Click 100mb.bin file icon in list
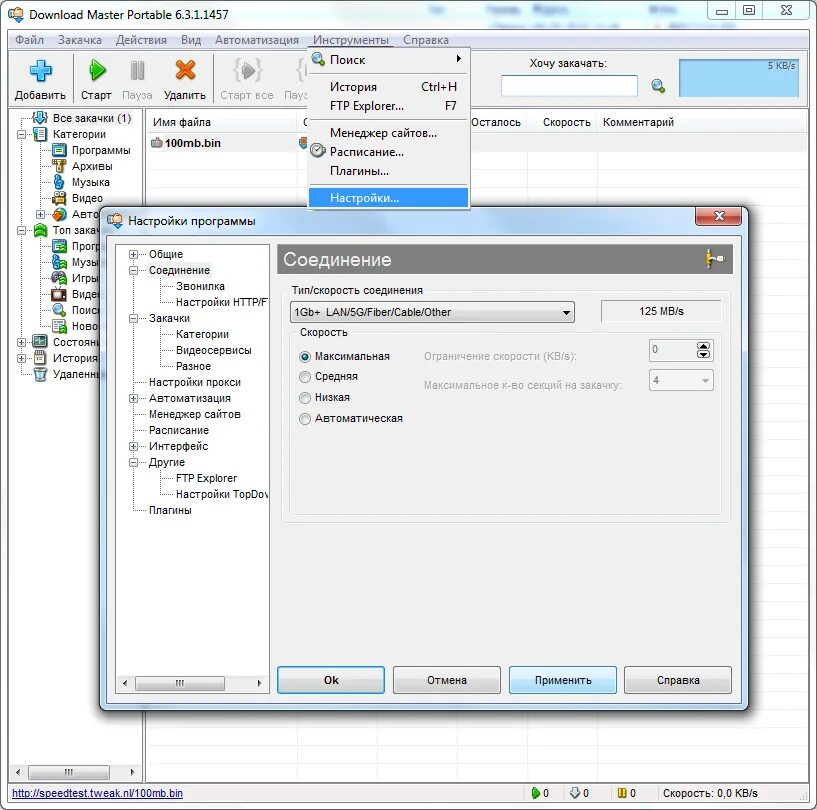The height and width of the screenshot is (810, 817). coord(156,143)
